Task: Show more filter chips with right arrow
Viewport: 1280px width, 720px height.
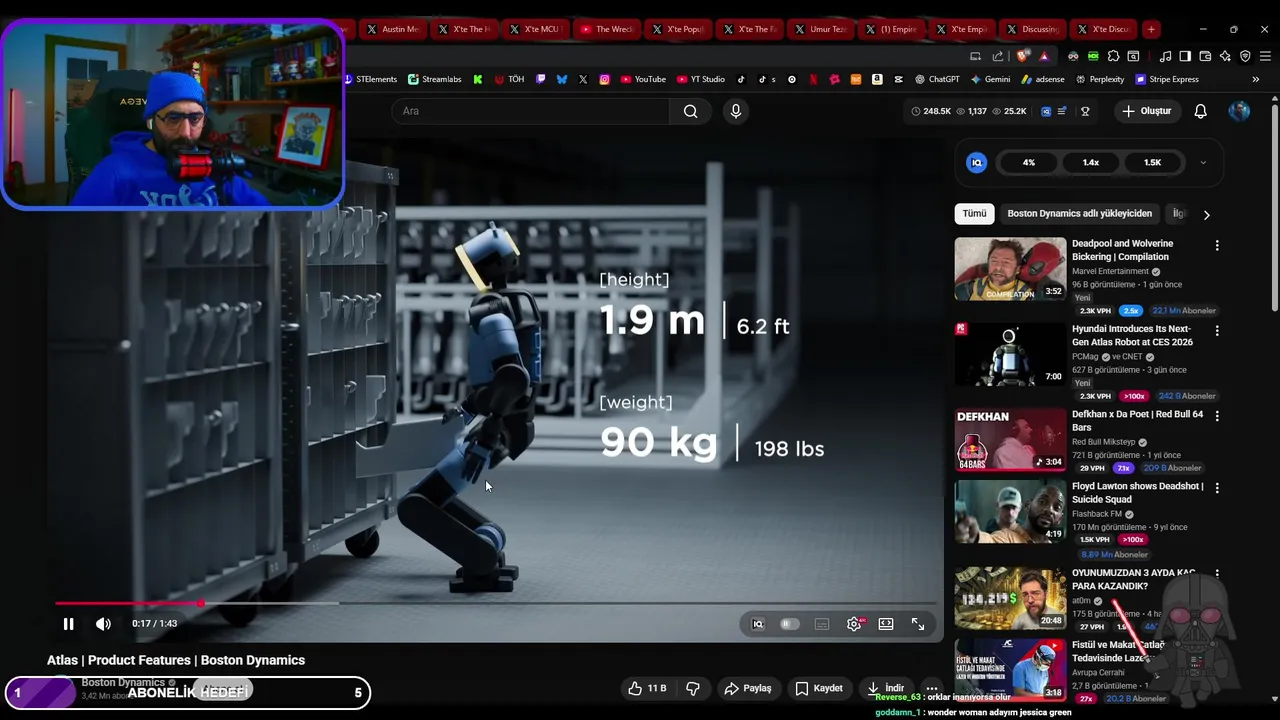Action: (x=1206, y=214)
